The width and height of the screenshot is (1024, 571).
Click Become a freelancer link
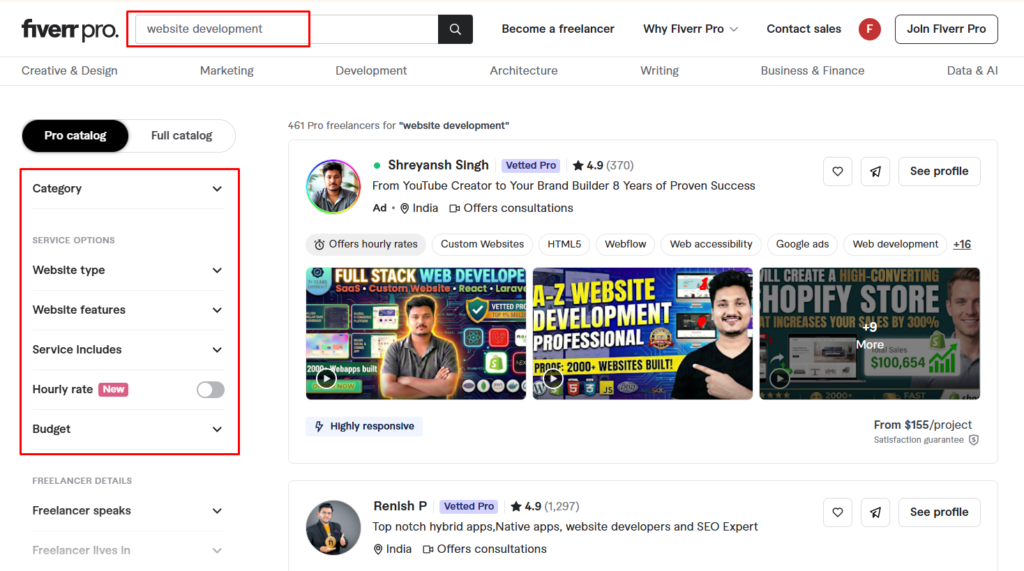tap(558, 29)
